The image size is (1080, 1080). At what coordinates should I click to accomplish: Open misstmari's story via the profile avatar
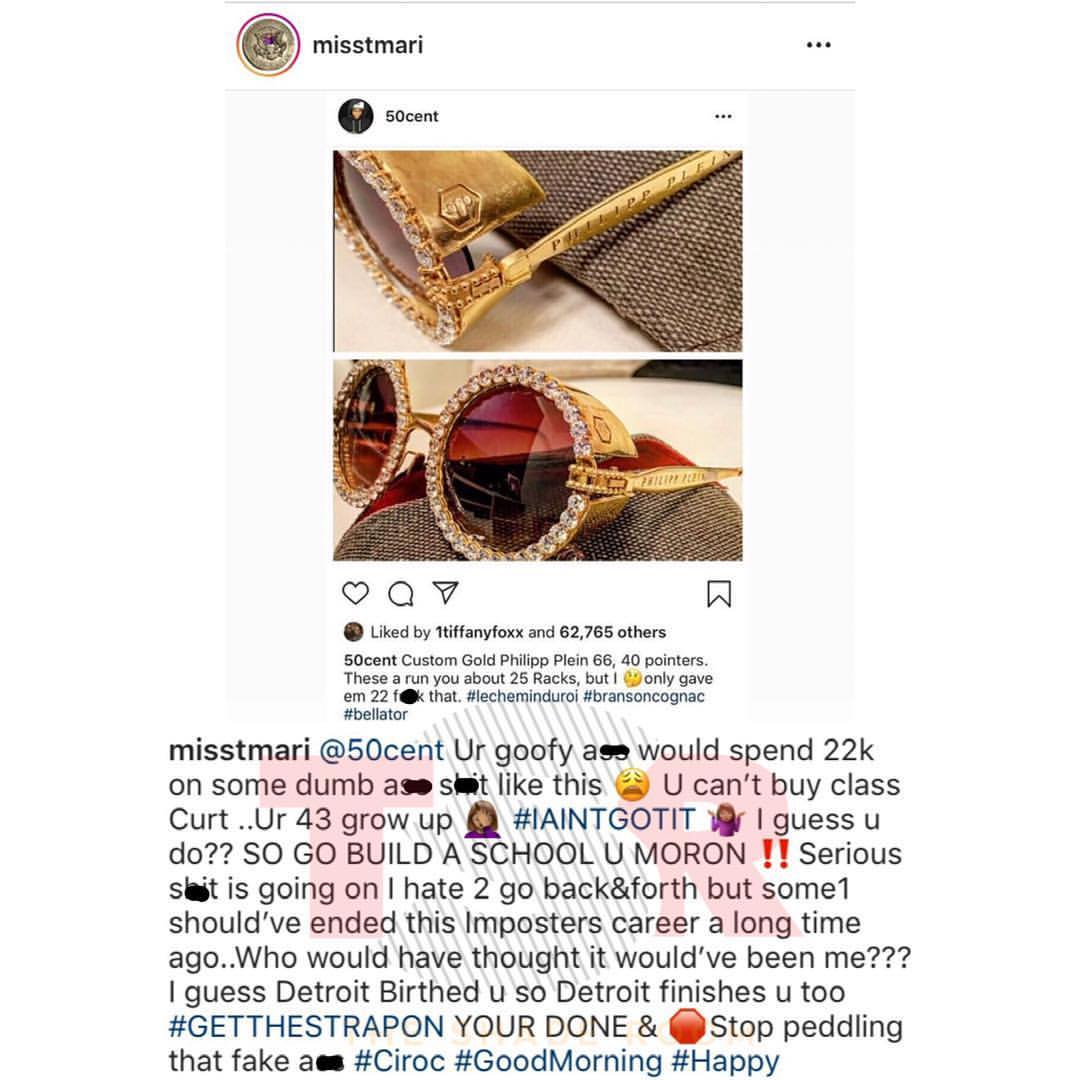point(268,45)
